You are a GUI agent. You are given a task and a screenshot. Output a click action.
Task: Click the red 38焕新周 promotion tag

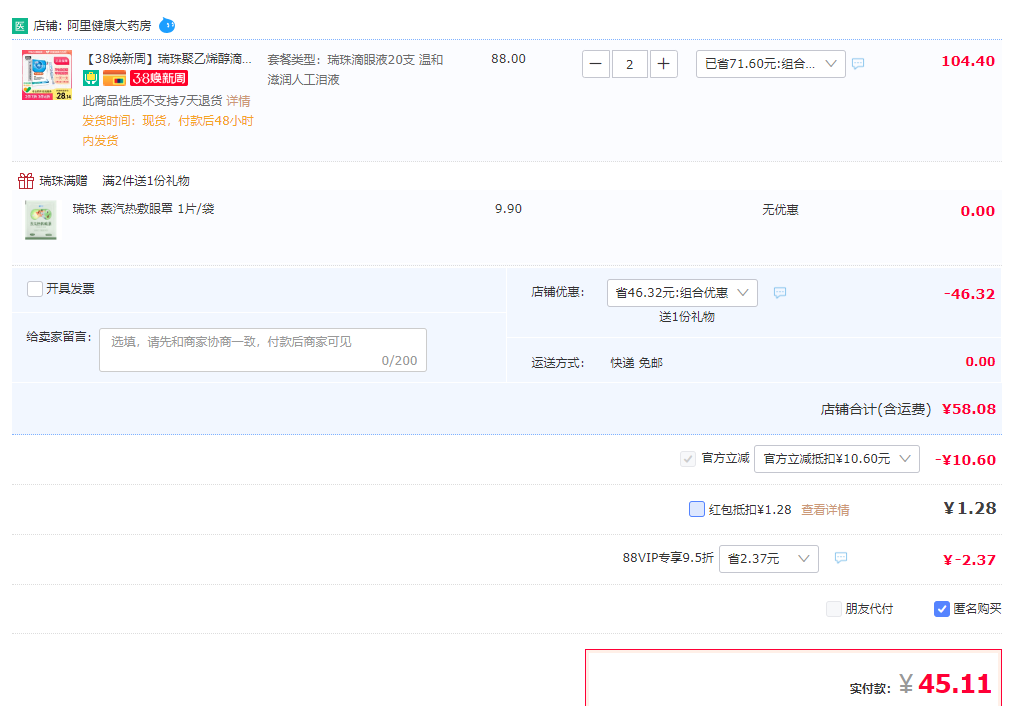click(x=159, y=79)
